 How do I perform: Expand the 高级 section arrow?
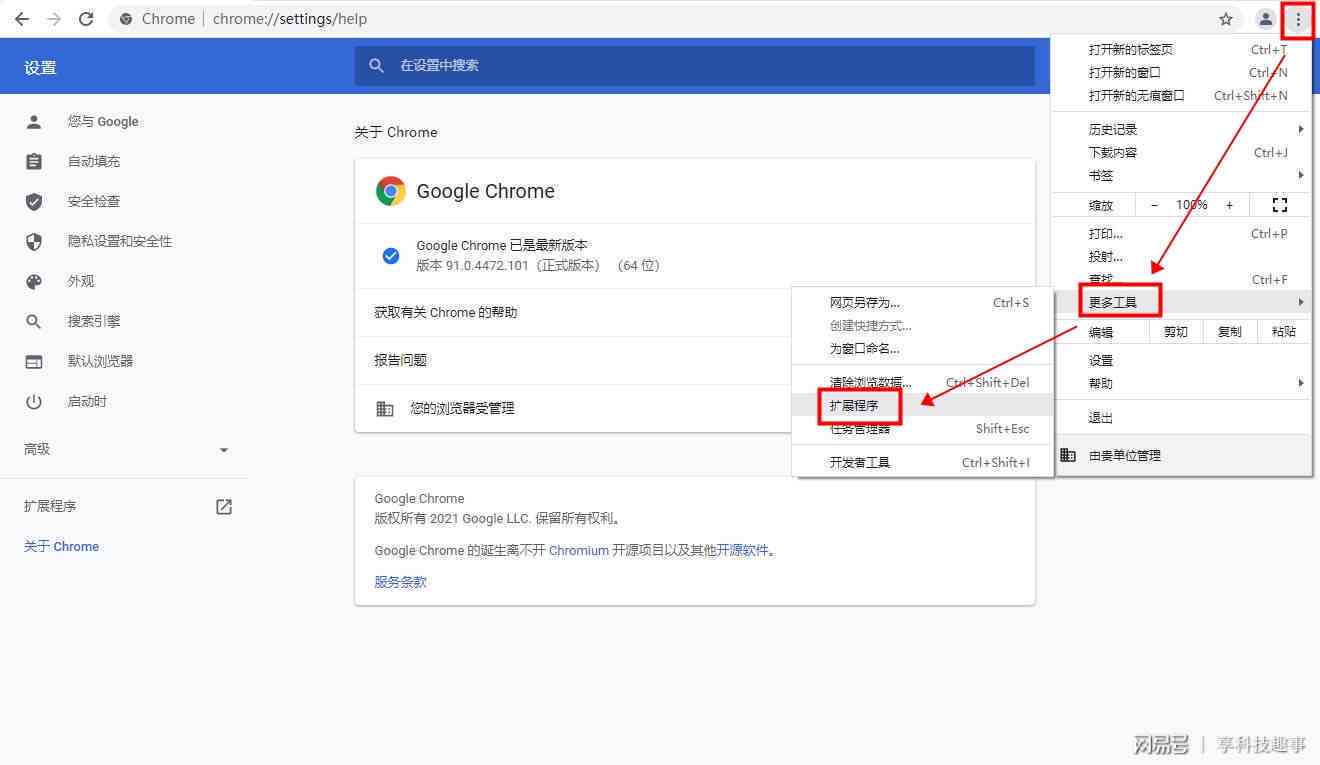point(224,450)
